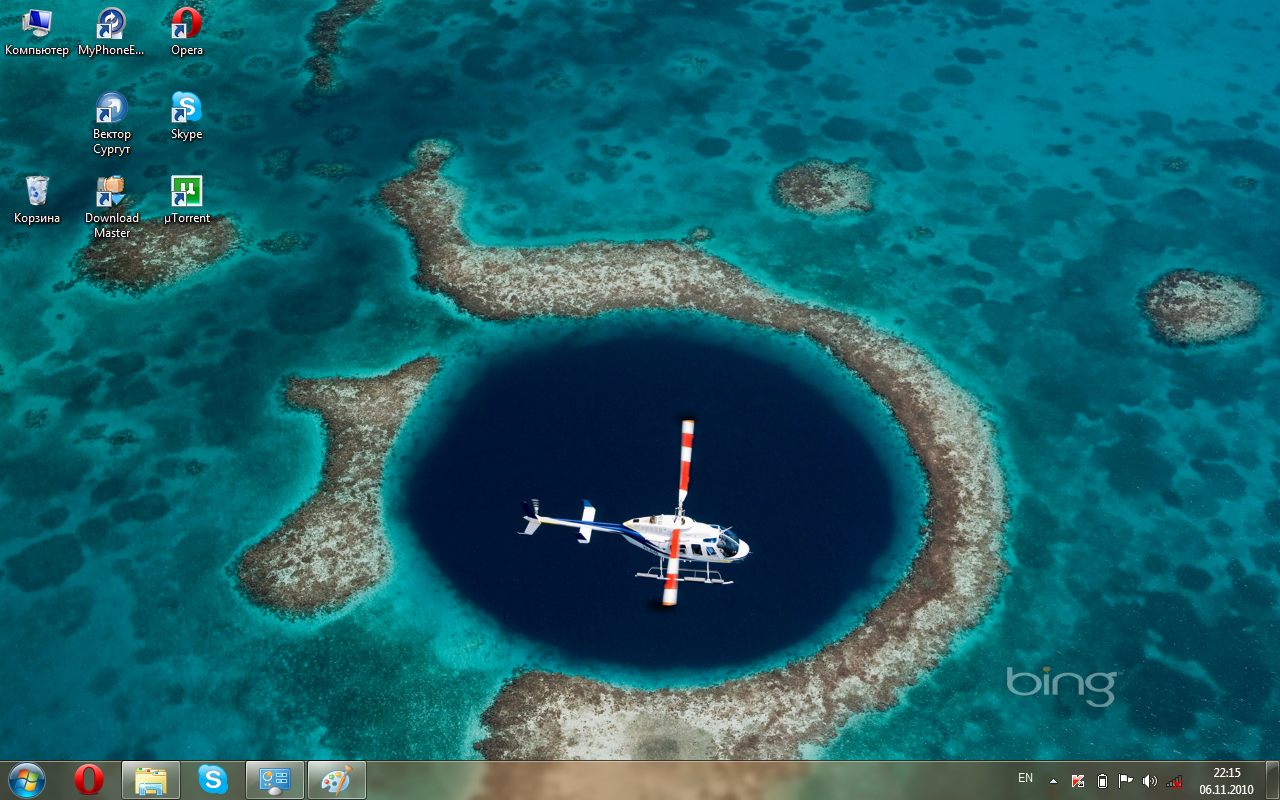The width and height of the screenshot is (1280, 800).
Task: Select the Download Master desktop shortcut
Action: point(112,207)
